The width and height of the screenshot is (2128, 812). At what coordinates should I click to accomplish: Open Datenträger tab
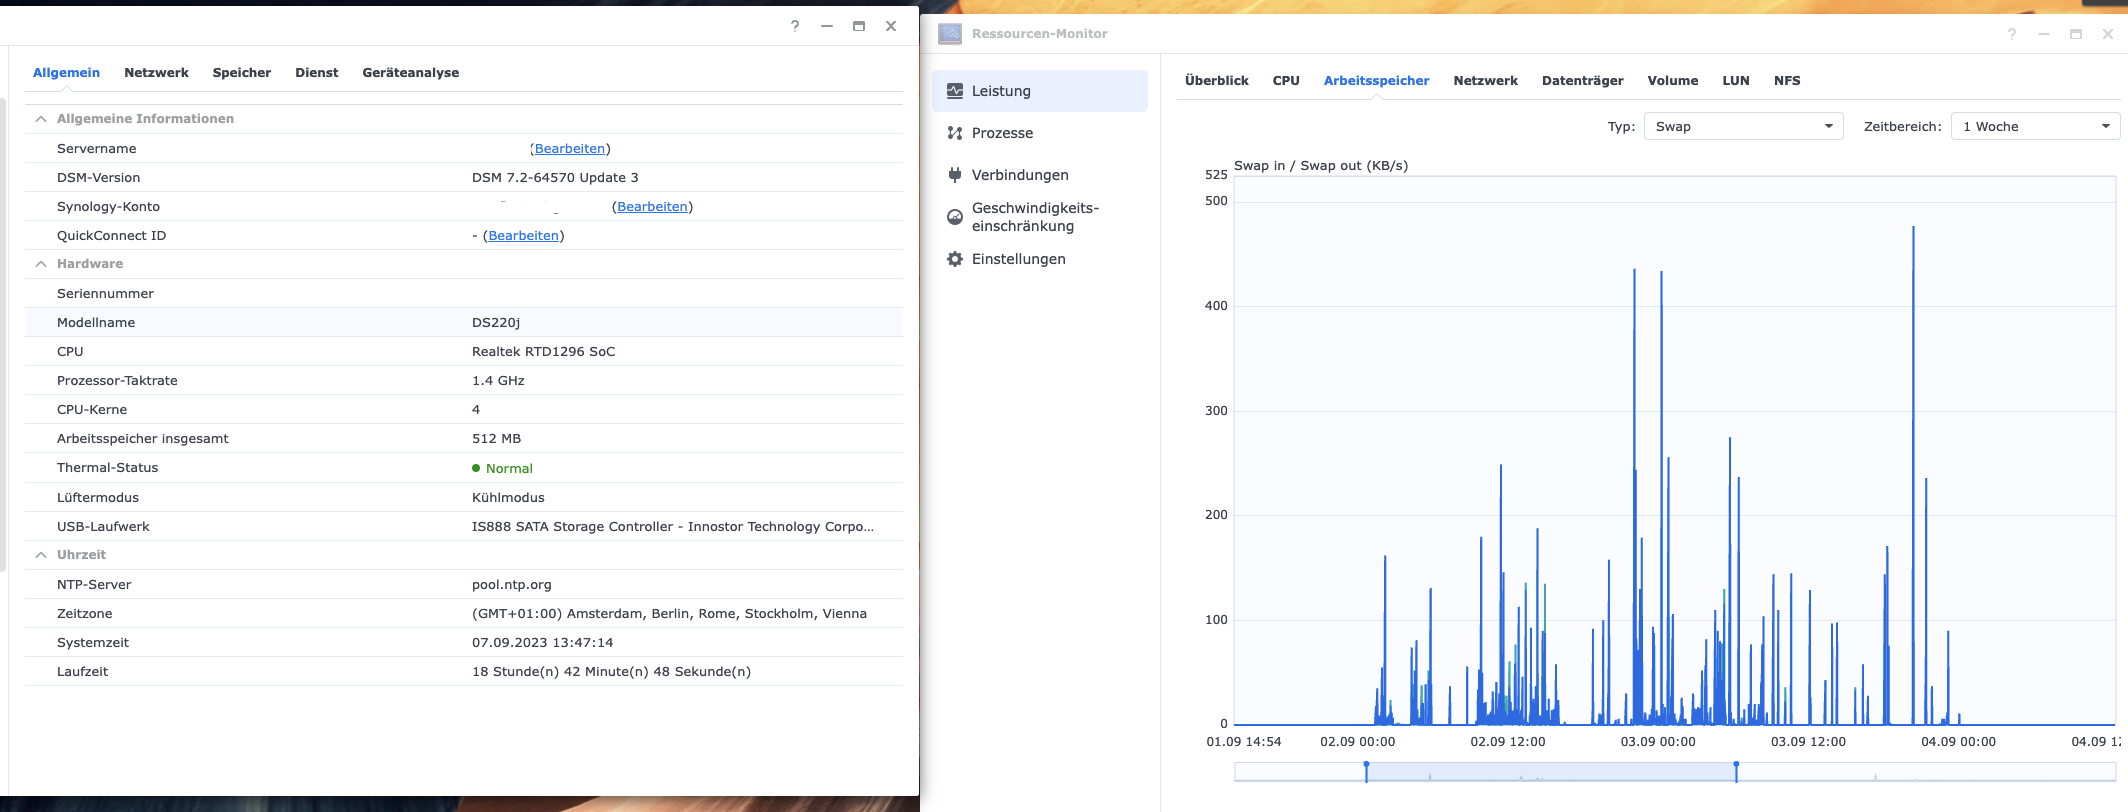tap(1582, 81)
